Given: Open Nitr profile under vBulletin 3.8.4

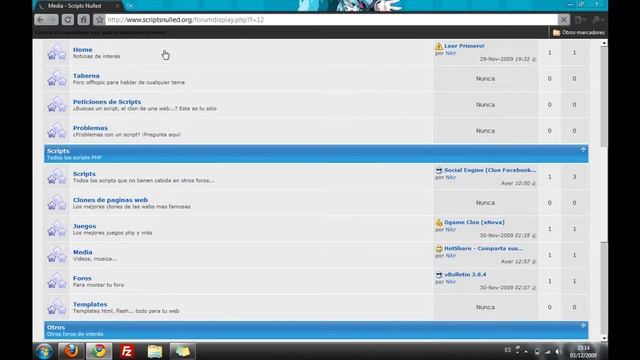Looking at the screenshot, I should pyautogui.click(x=451, y=282).
